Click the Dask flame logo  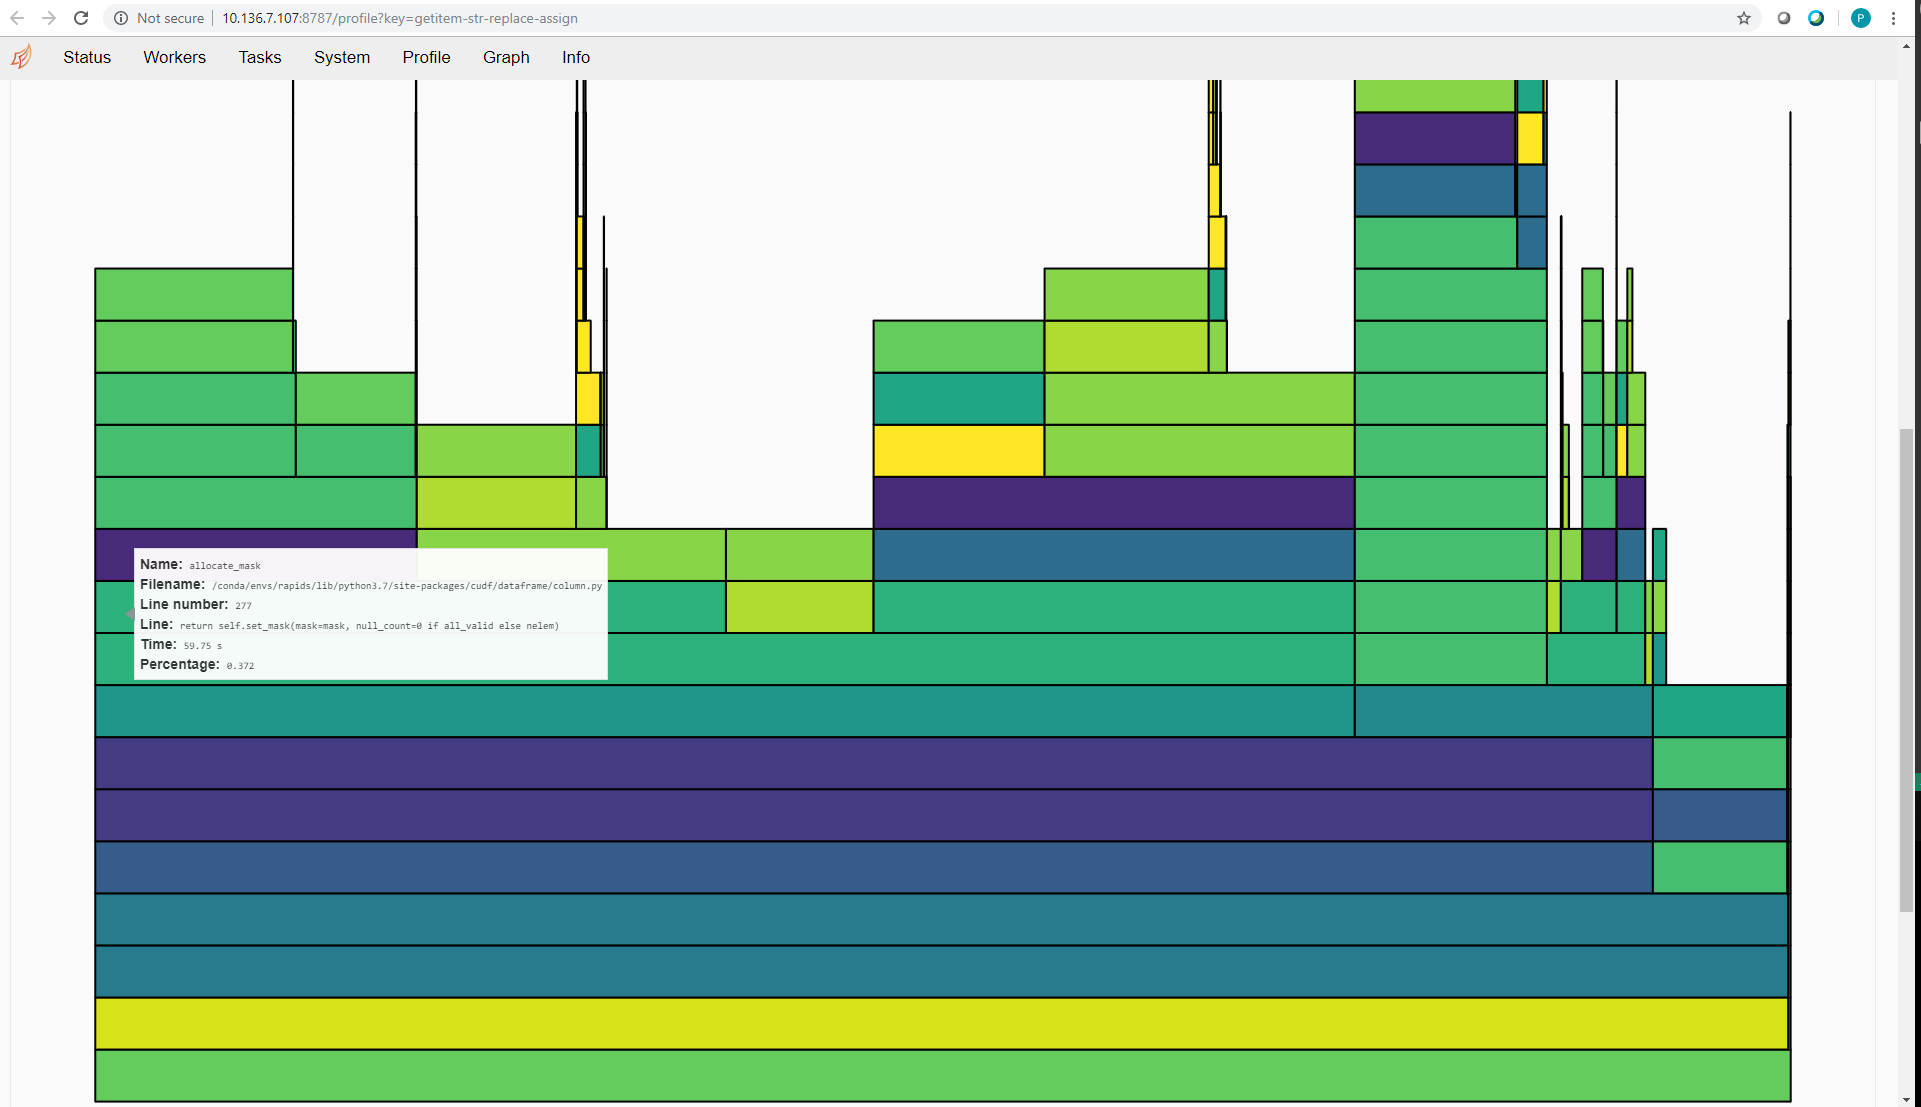click(x=21, y=57)
